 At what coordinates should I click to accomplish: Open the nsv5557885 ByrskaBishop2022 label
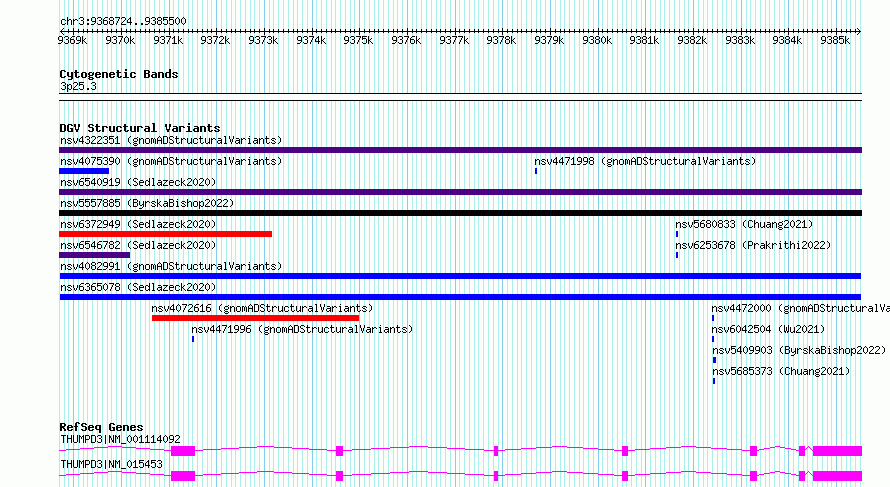coord(147,203)
